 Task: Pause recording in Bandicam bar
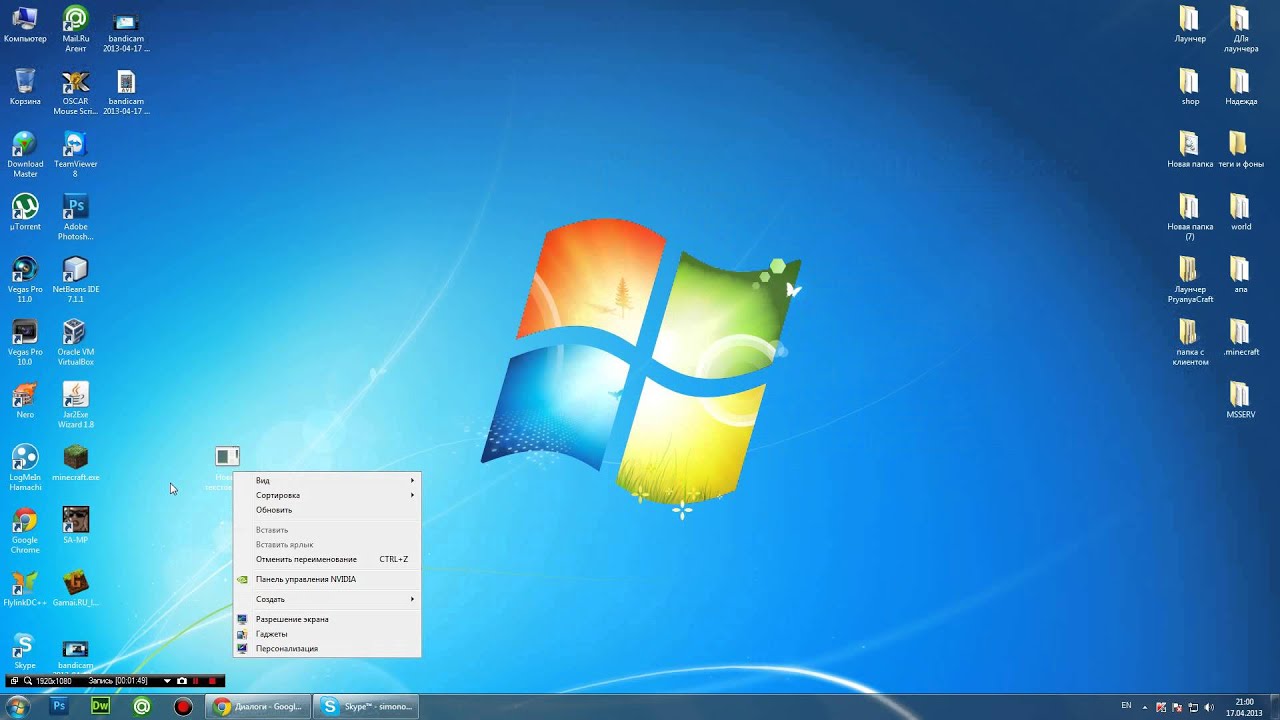[197, 681]
